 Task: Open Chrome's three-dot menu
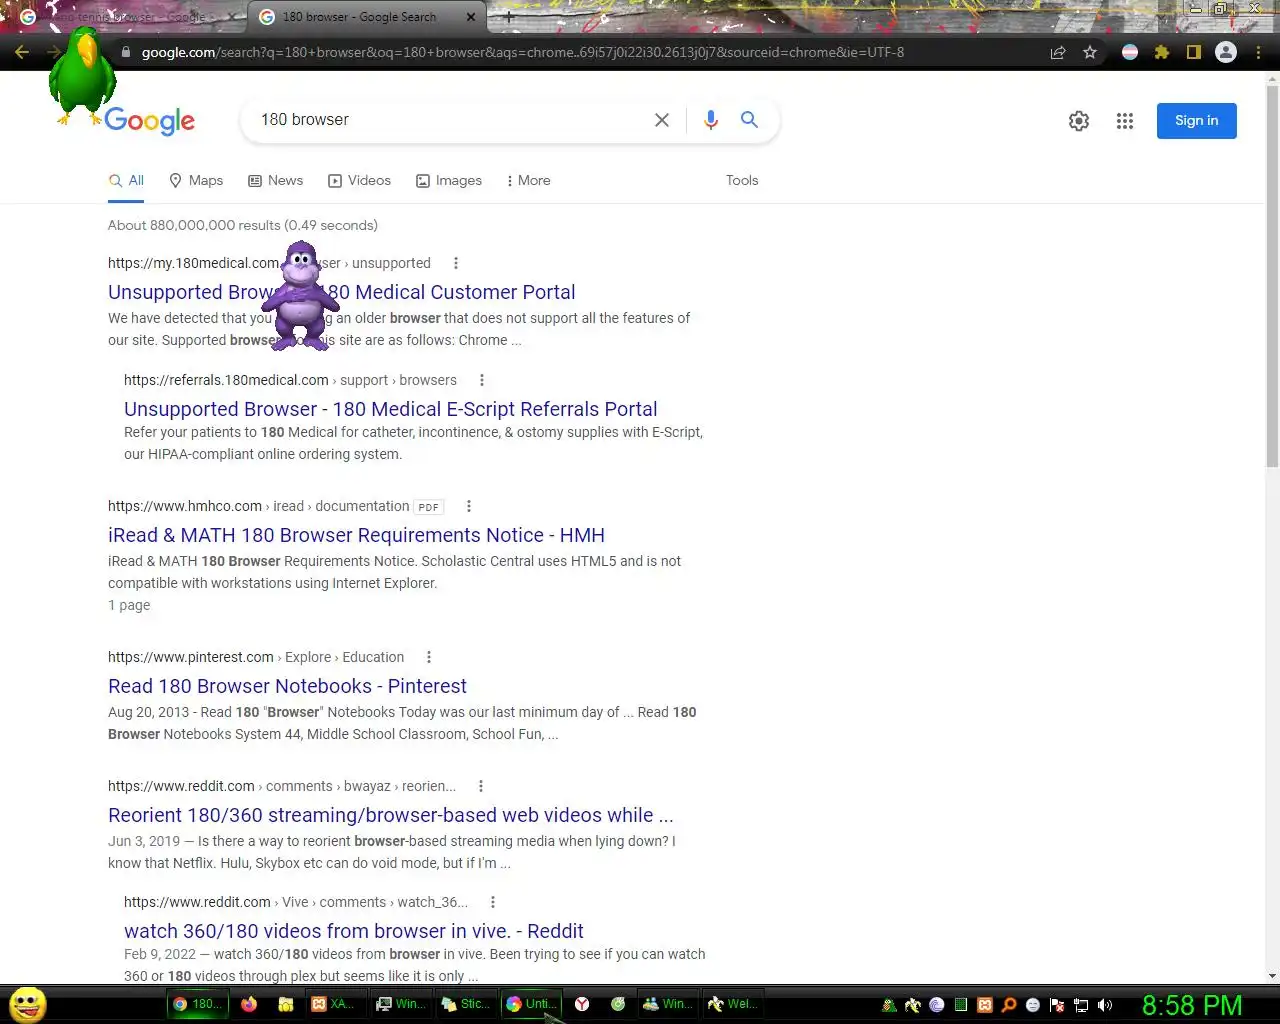pyautogui.click(x=1258, y=52)
